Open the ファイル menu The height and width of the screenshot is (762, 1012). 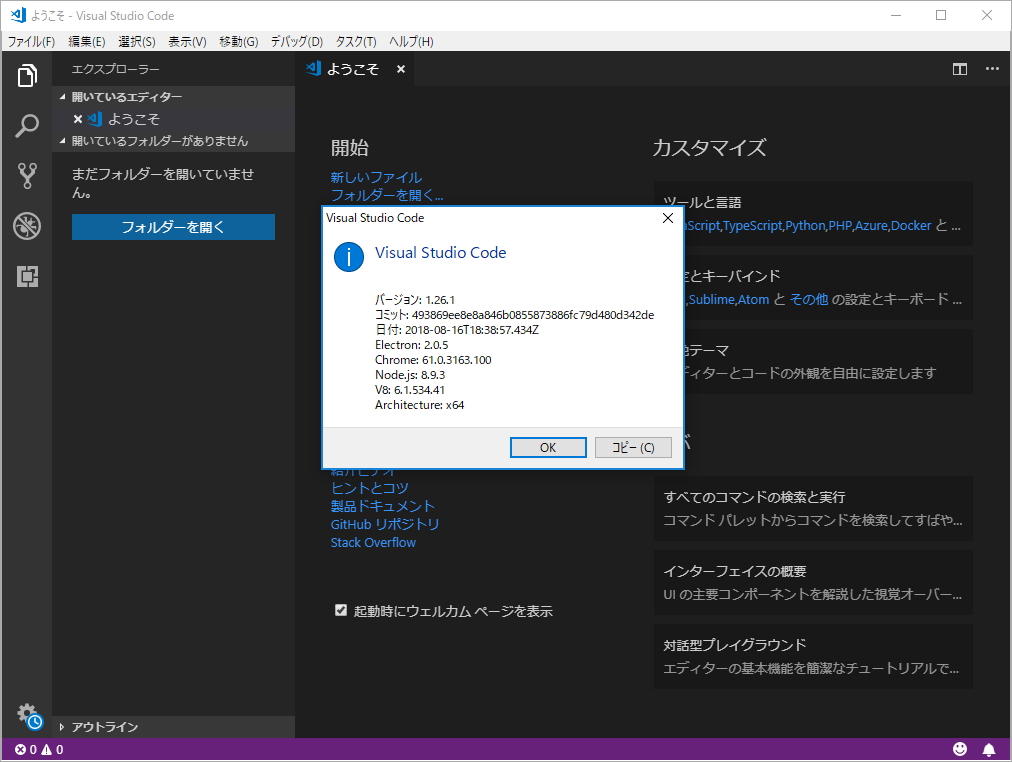tap(31, 41)
